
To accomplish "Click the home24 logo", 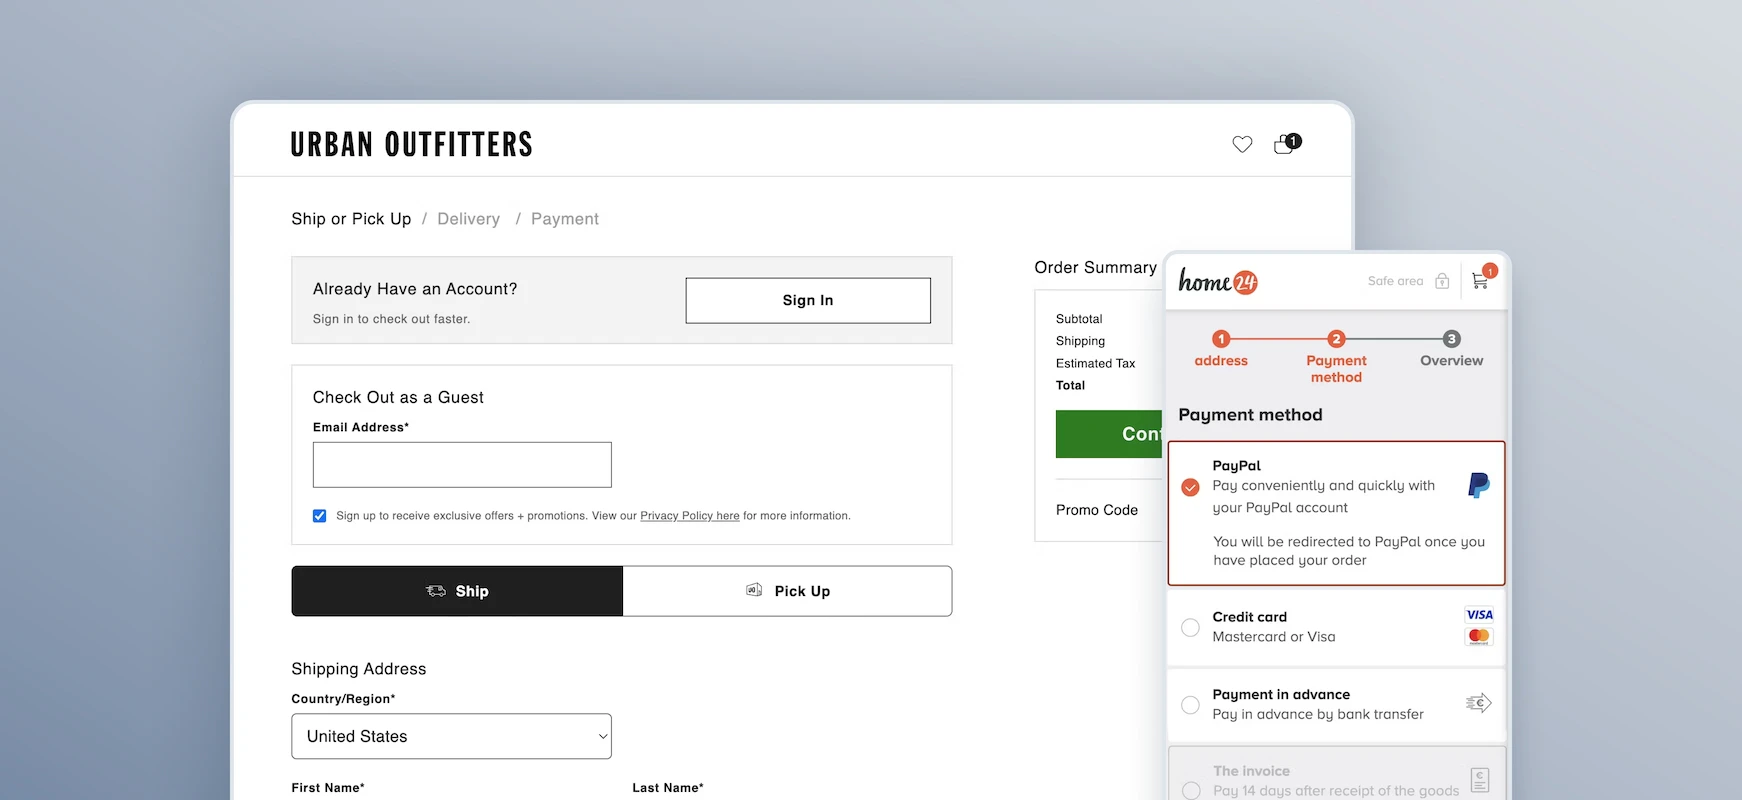I will (1217, 282).
